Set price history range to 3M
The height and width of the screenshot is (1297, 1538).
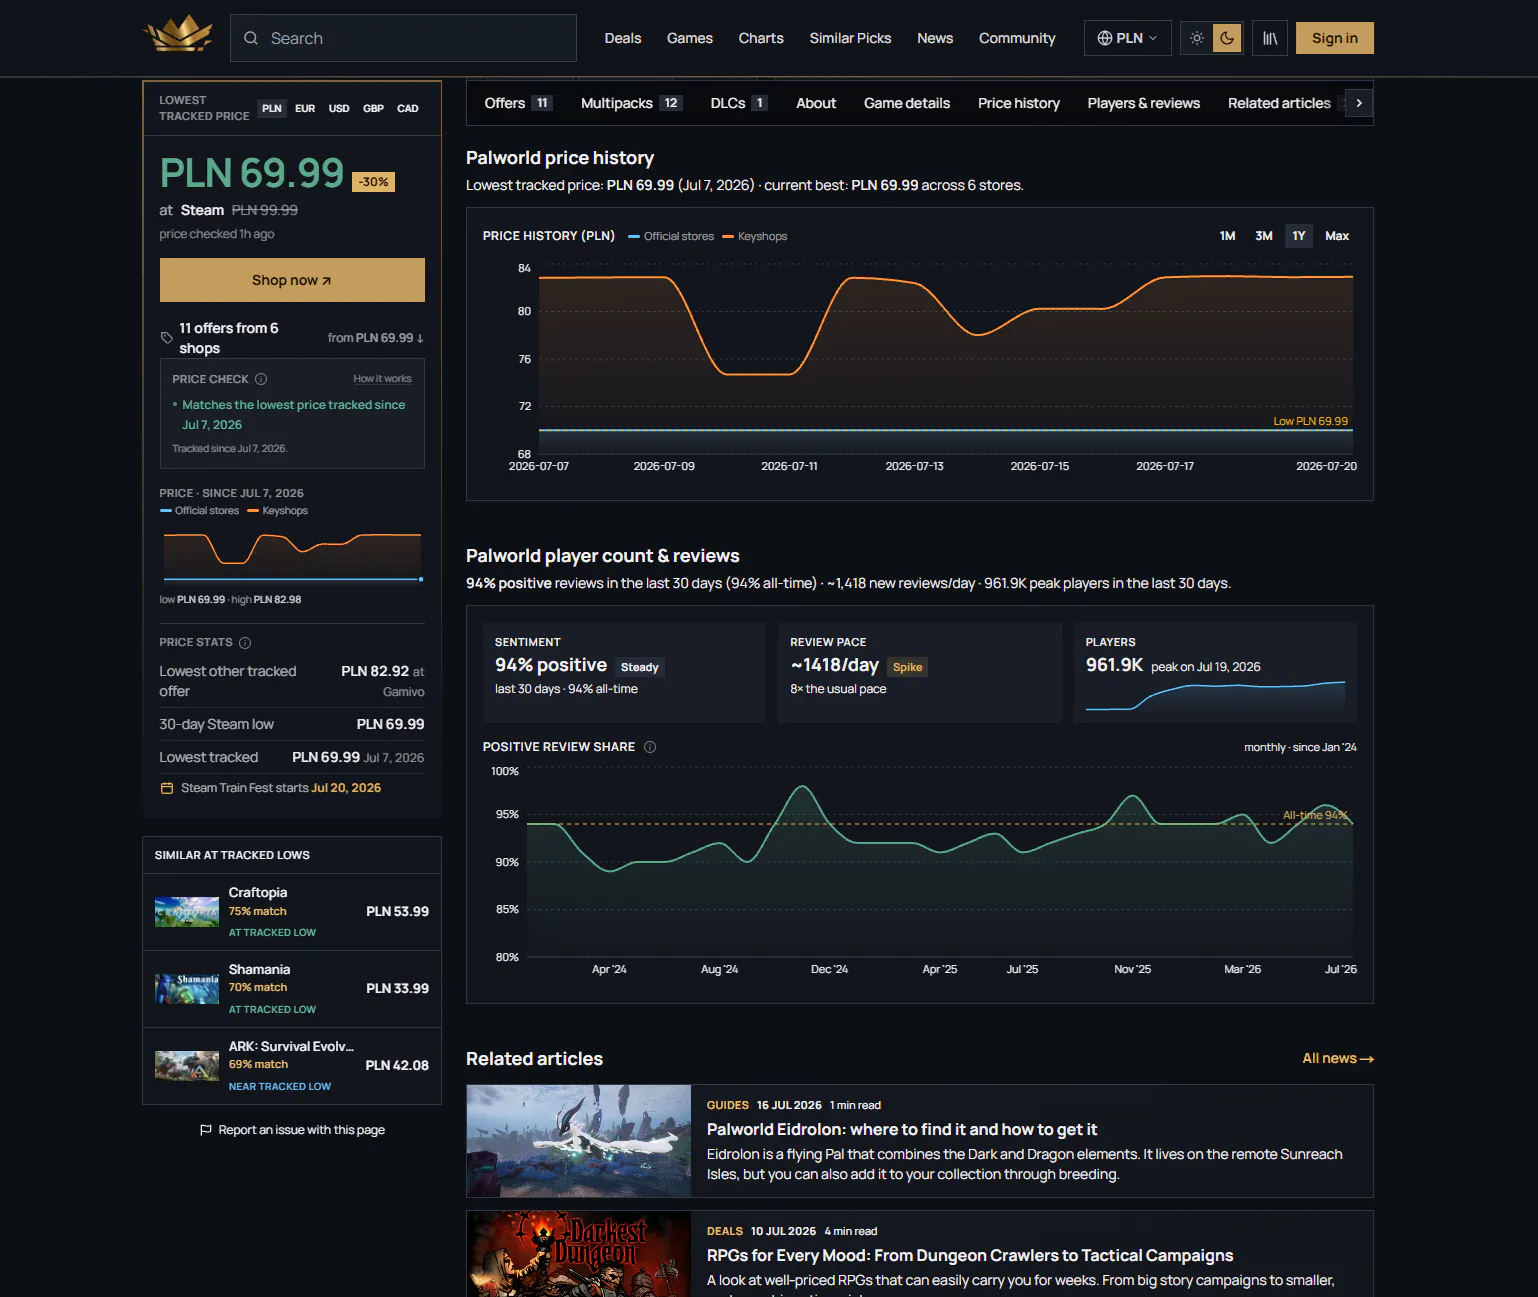tap(1264, 236)
